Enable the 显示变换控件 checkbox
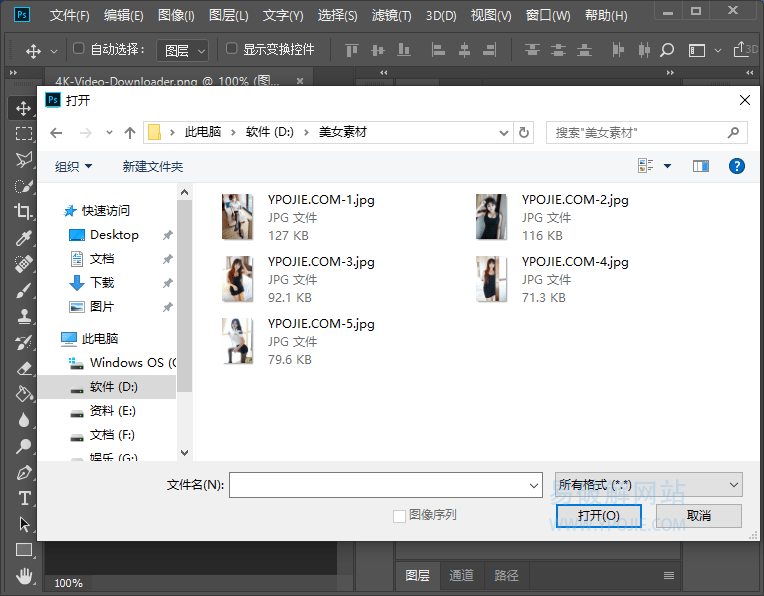Image resolution: width=764 pixels, height=596 pixels. (232, 49)
